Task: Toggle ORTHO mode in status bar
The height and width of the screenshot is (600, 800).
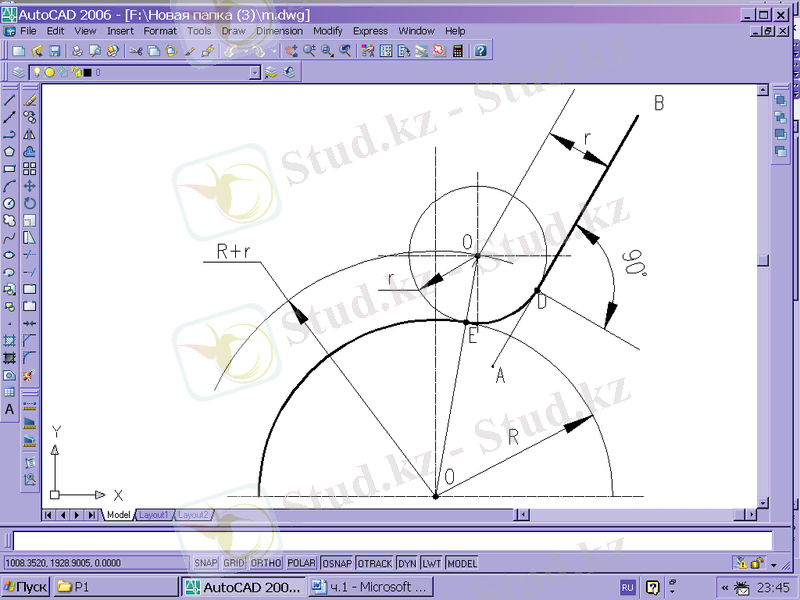Action: tap(266, 564)
